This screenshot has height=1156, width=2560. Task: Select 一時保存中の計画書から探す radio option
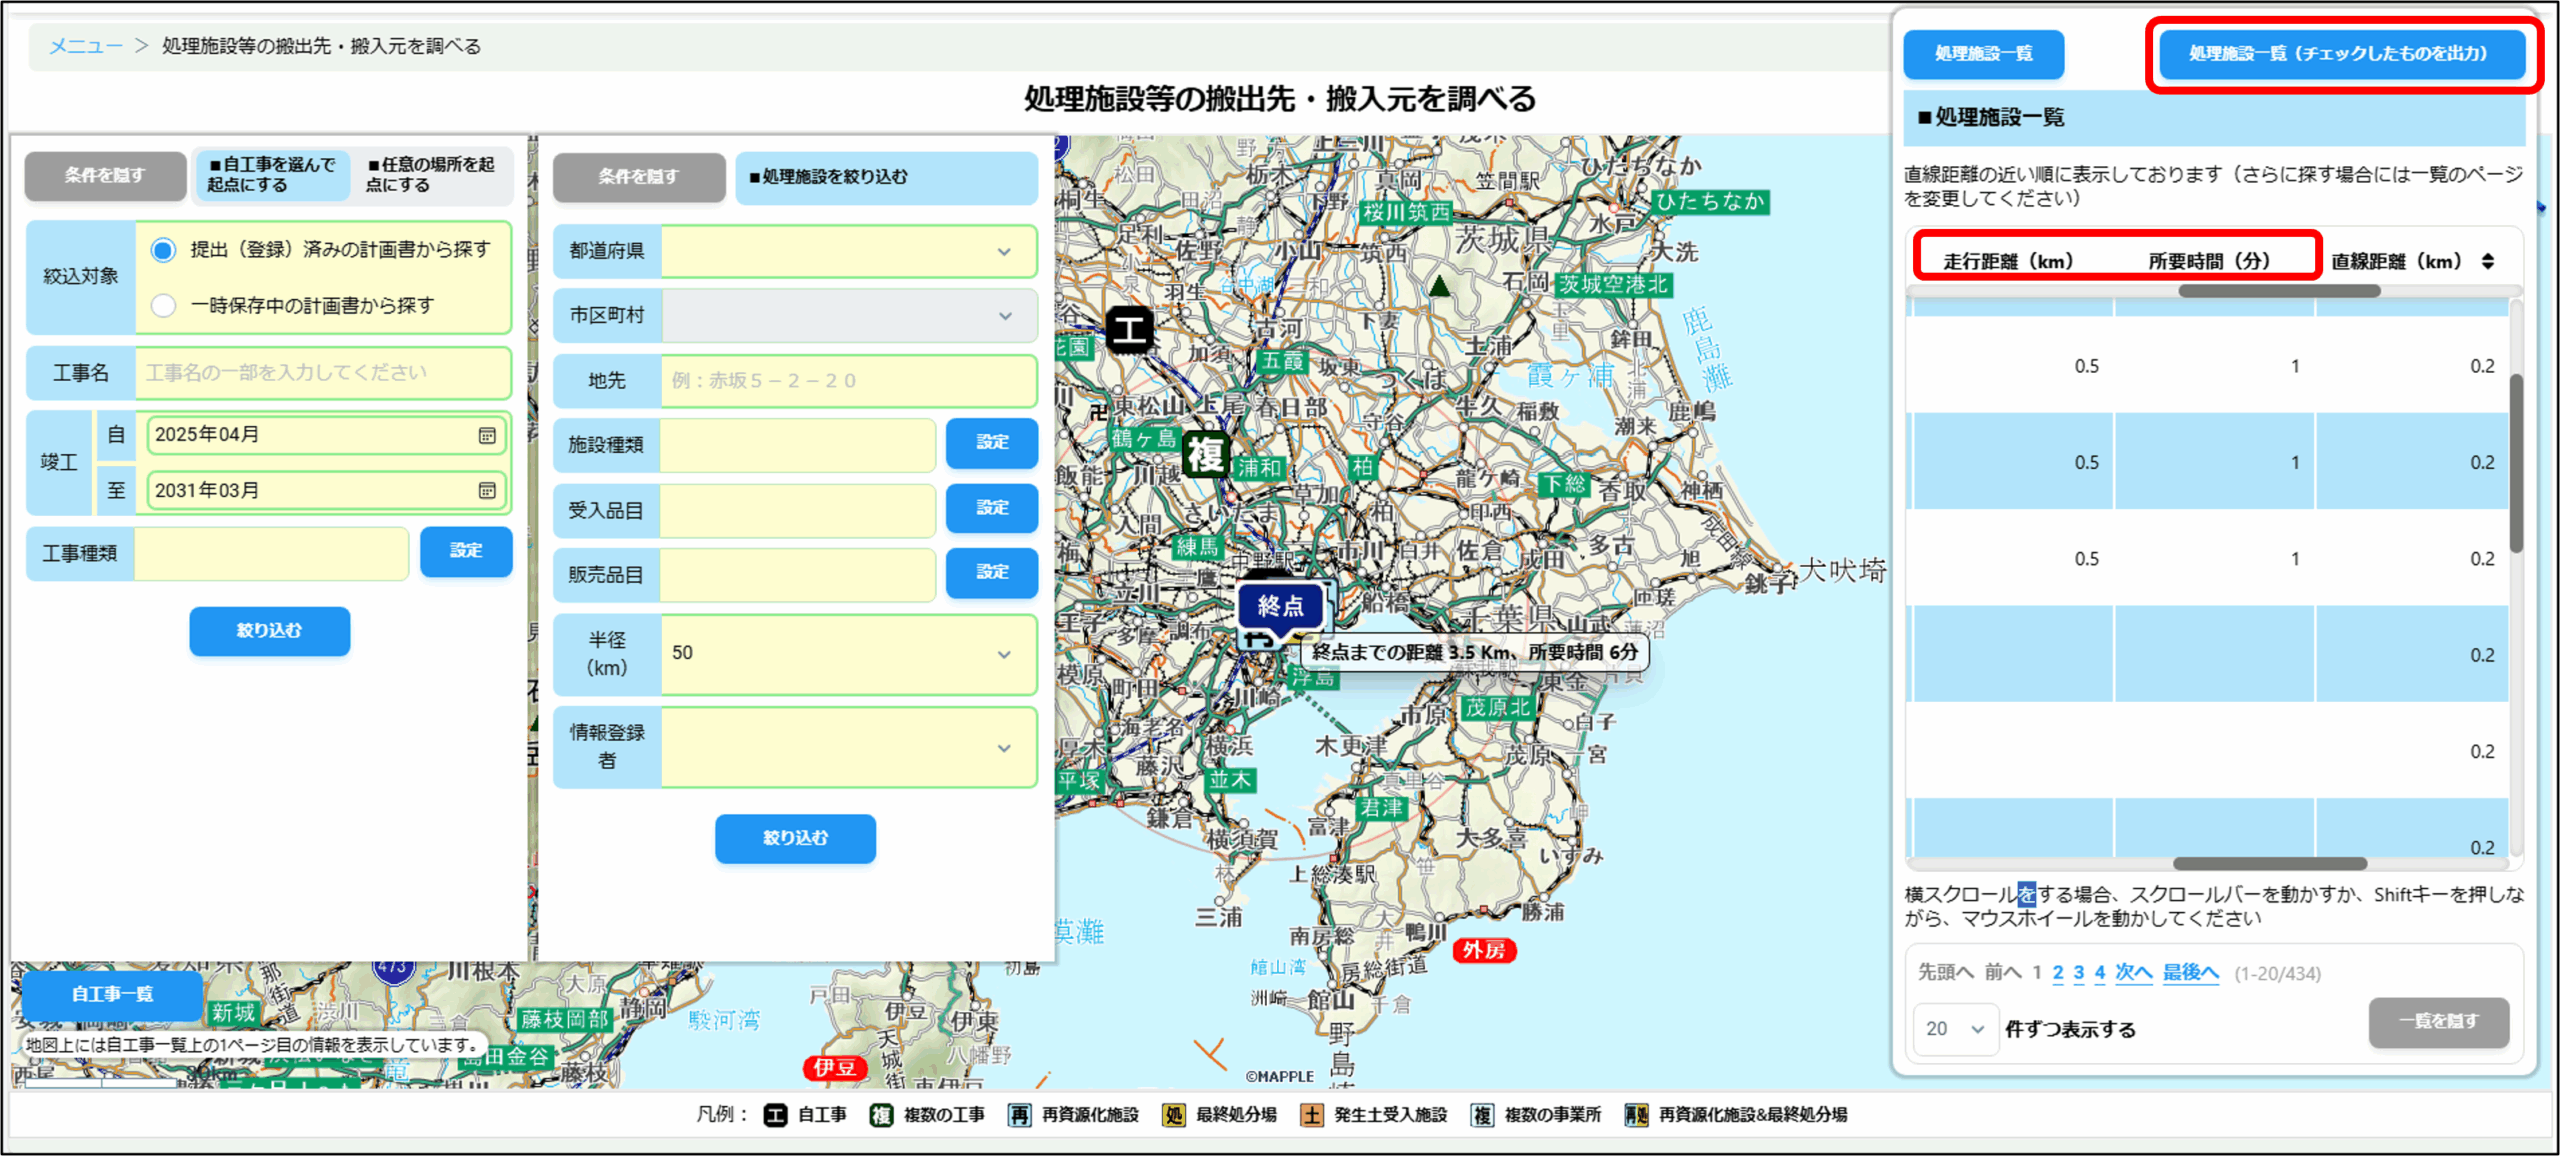click(164, 306)
